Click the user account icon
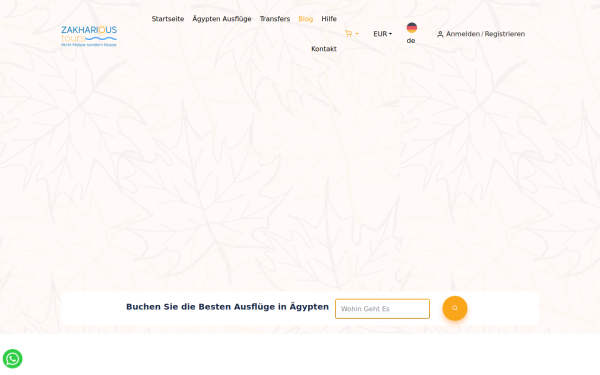Image resolution: width=600 pixels, height=375 pixels. click(440, 34)
